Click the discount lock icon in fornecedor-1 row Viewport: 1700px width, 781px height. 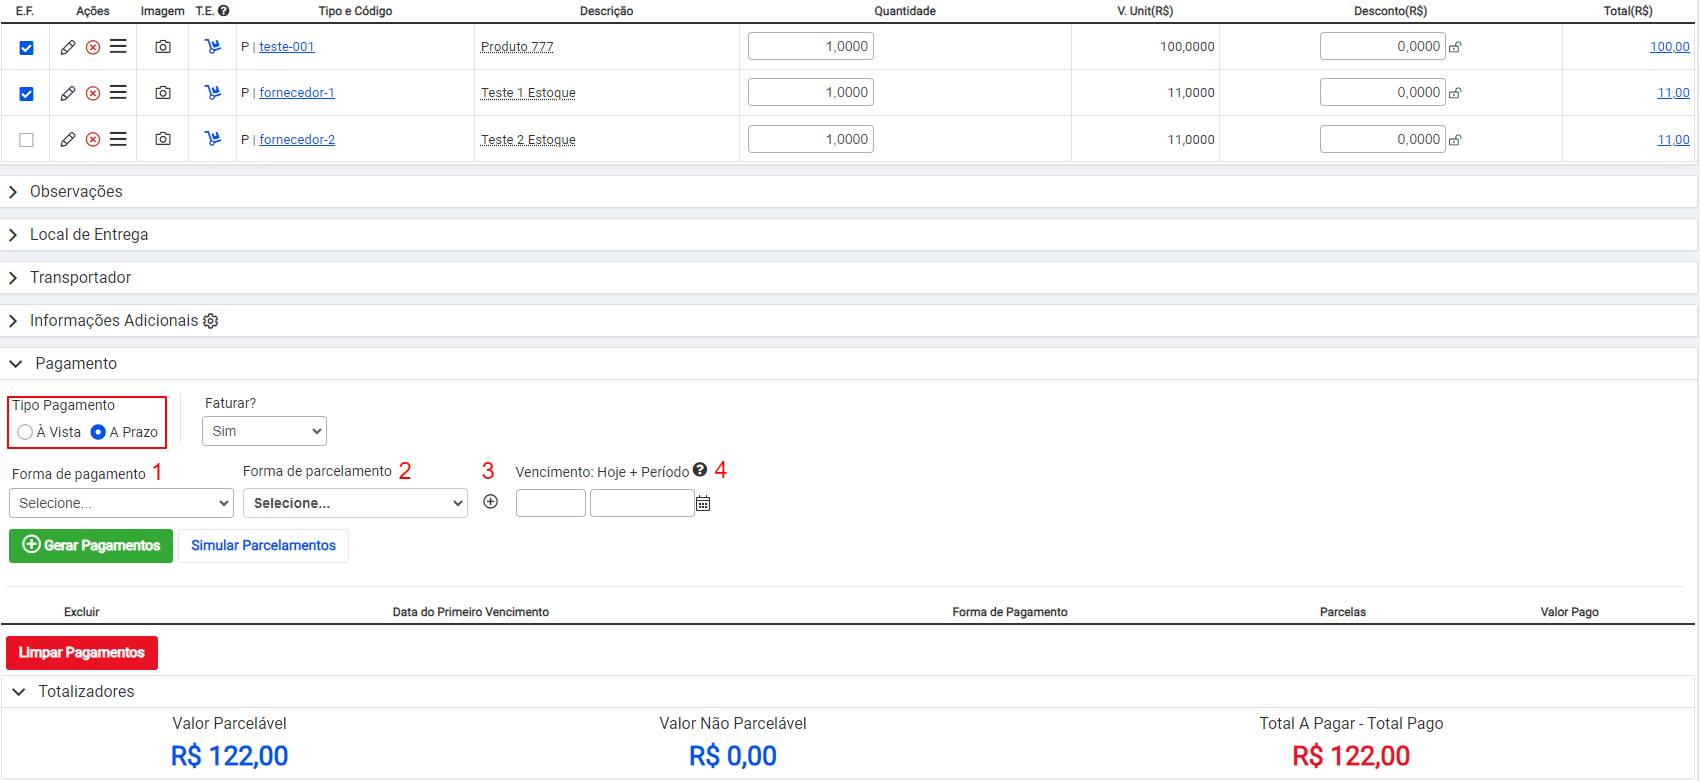(1456, 93)
